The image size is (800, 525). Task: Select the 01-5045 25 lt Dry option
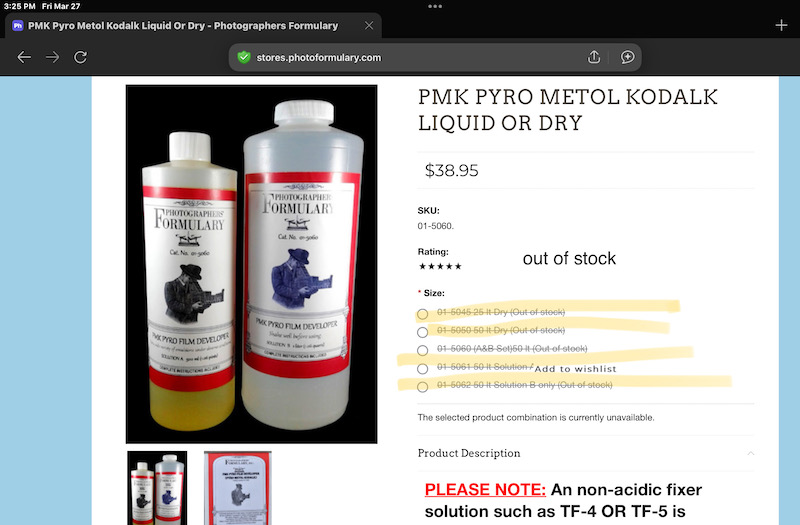pyautogui.click(x=422, y=314)
